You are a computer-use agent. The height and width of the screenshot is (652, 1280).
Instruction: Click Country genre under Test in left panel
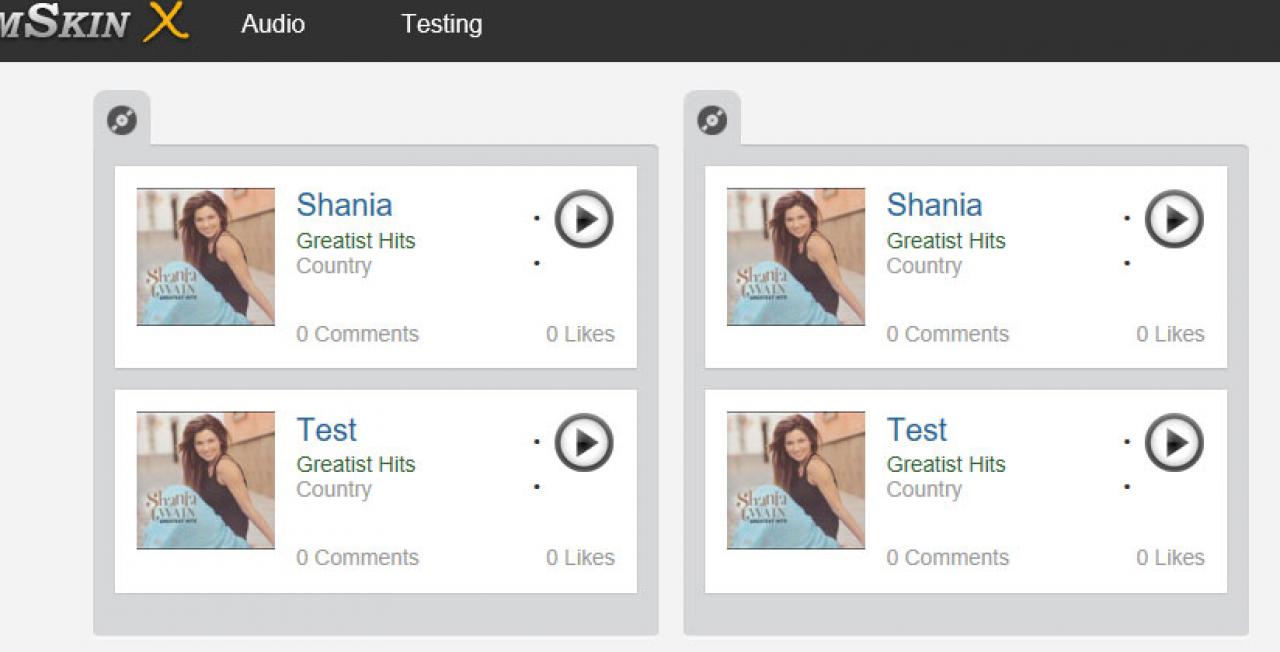[334, 490]
